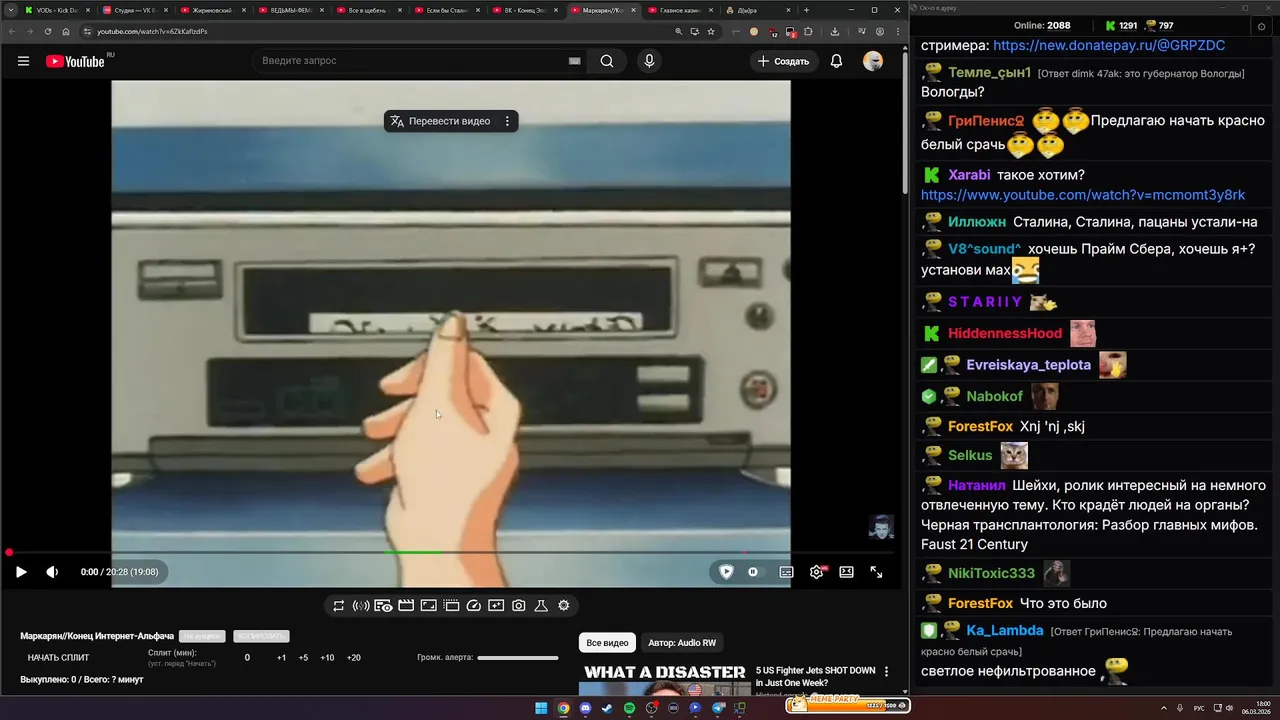Adjust the Громк. алерта volume slider
The image size is (1280, 720).
(x=518, y=658)
